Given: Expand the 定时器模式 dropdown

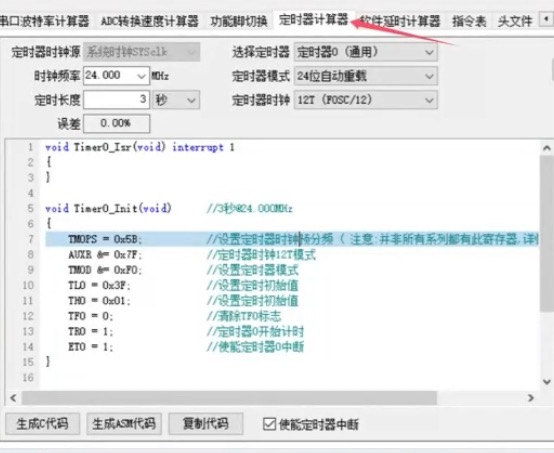Looking at the screenshot, I should [x=366, y=76].
